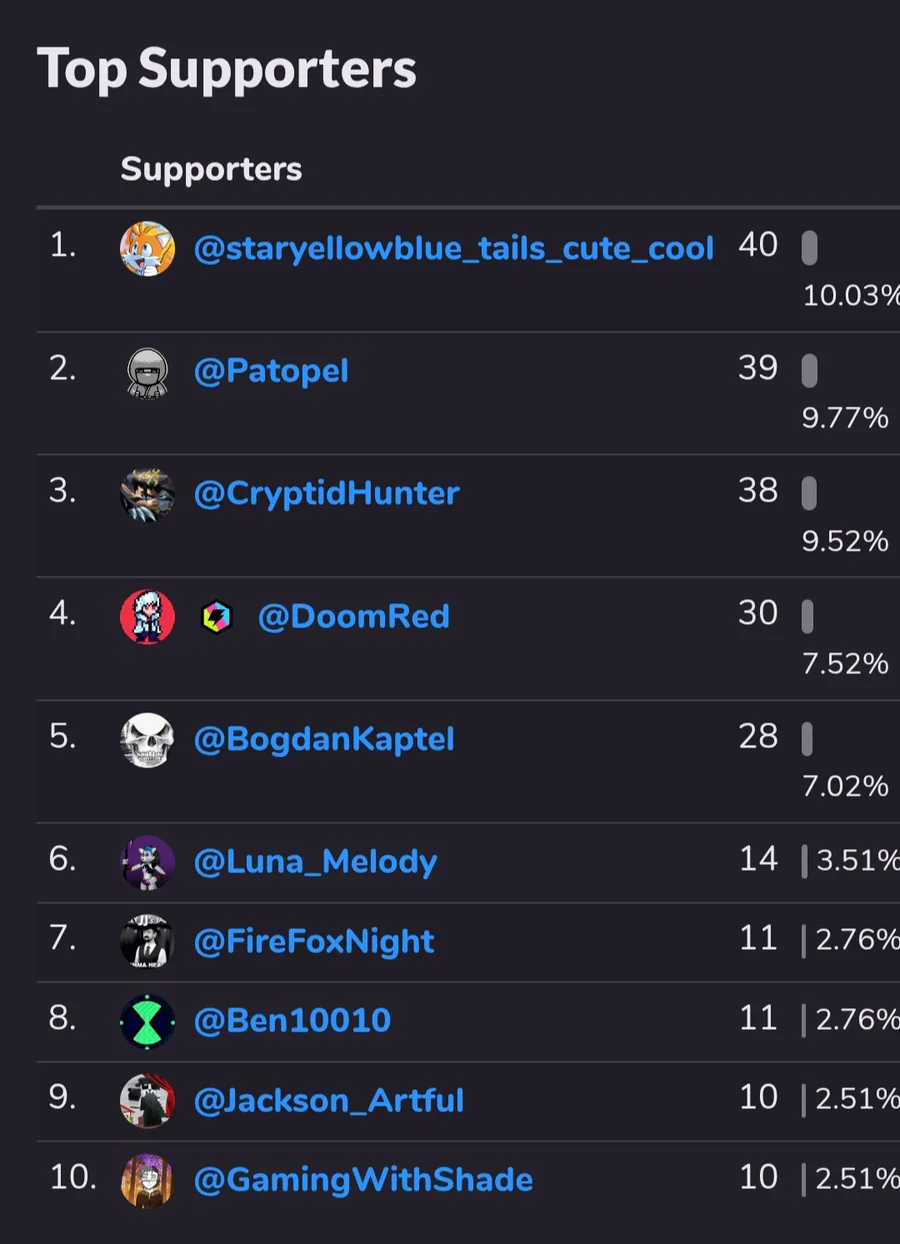The width and height of the screenshot is (900, 1244).
Task: Visit @CryptidHunter's profile
Action: coord(326,494)
